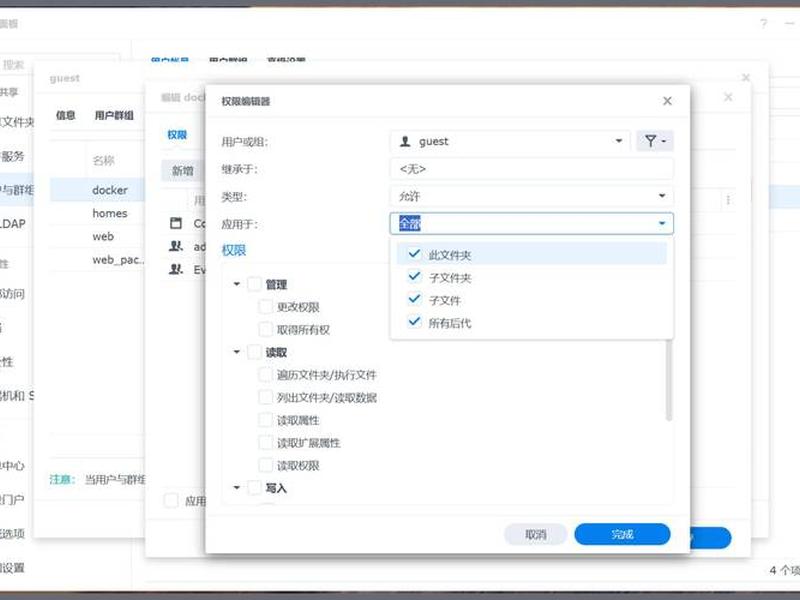Viewport: 800px width, 600px height.
Task: Switch to 信息 tab in guest dialog
Action: pos(65,115)
